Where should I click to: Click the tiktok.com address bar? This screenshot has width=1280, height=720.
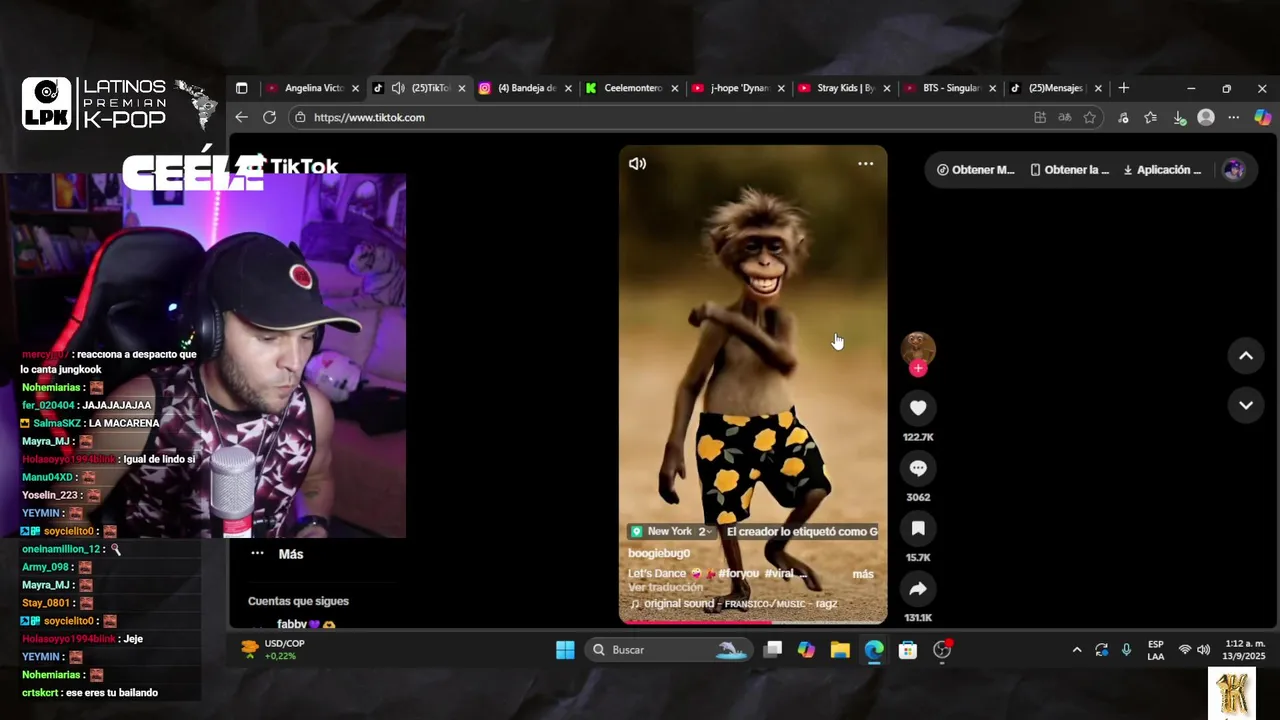(x=660, y=117)
